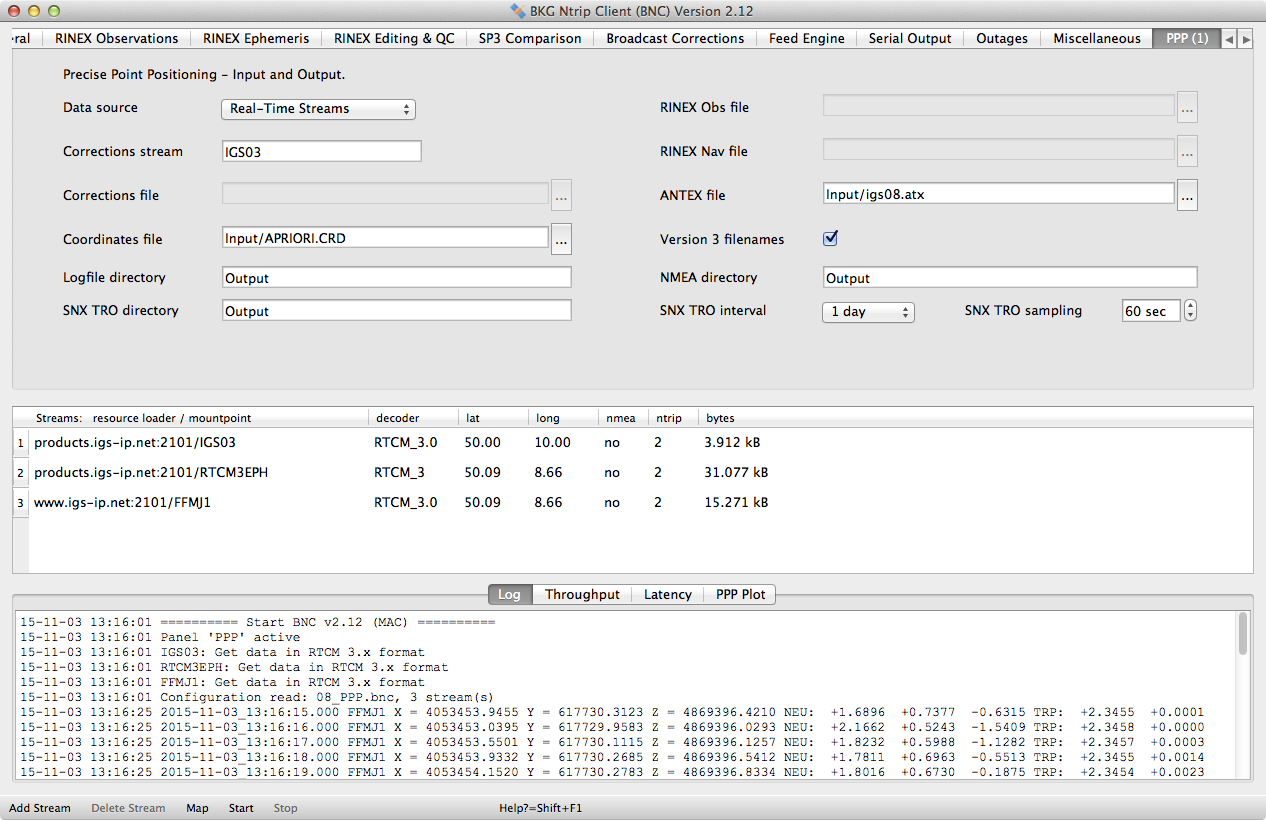1266x820 pixels.
Task: Click the Corrections stream input field
Action: [321, 151]
